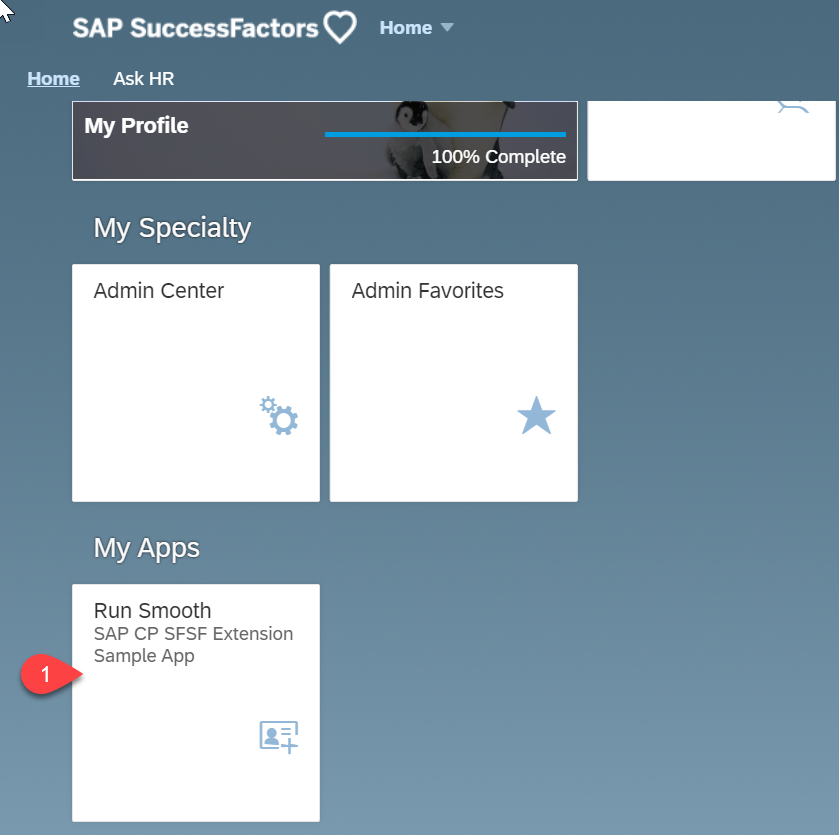Click the SAP SuccessFactors brand text

[x=195, y=28]
